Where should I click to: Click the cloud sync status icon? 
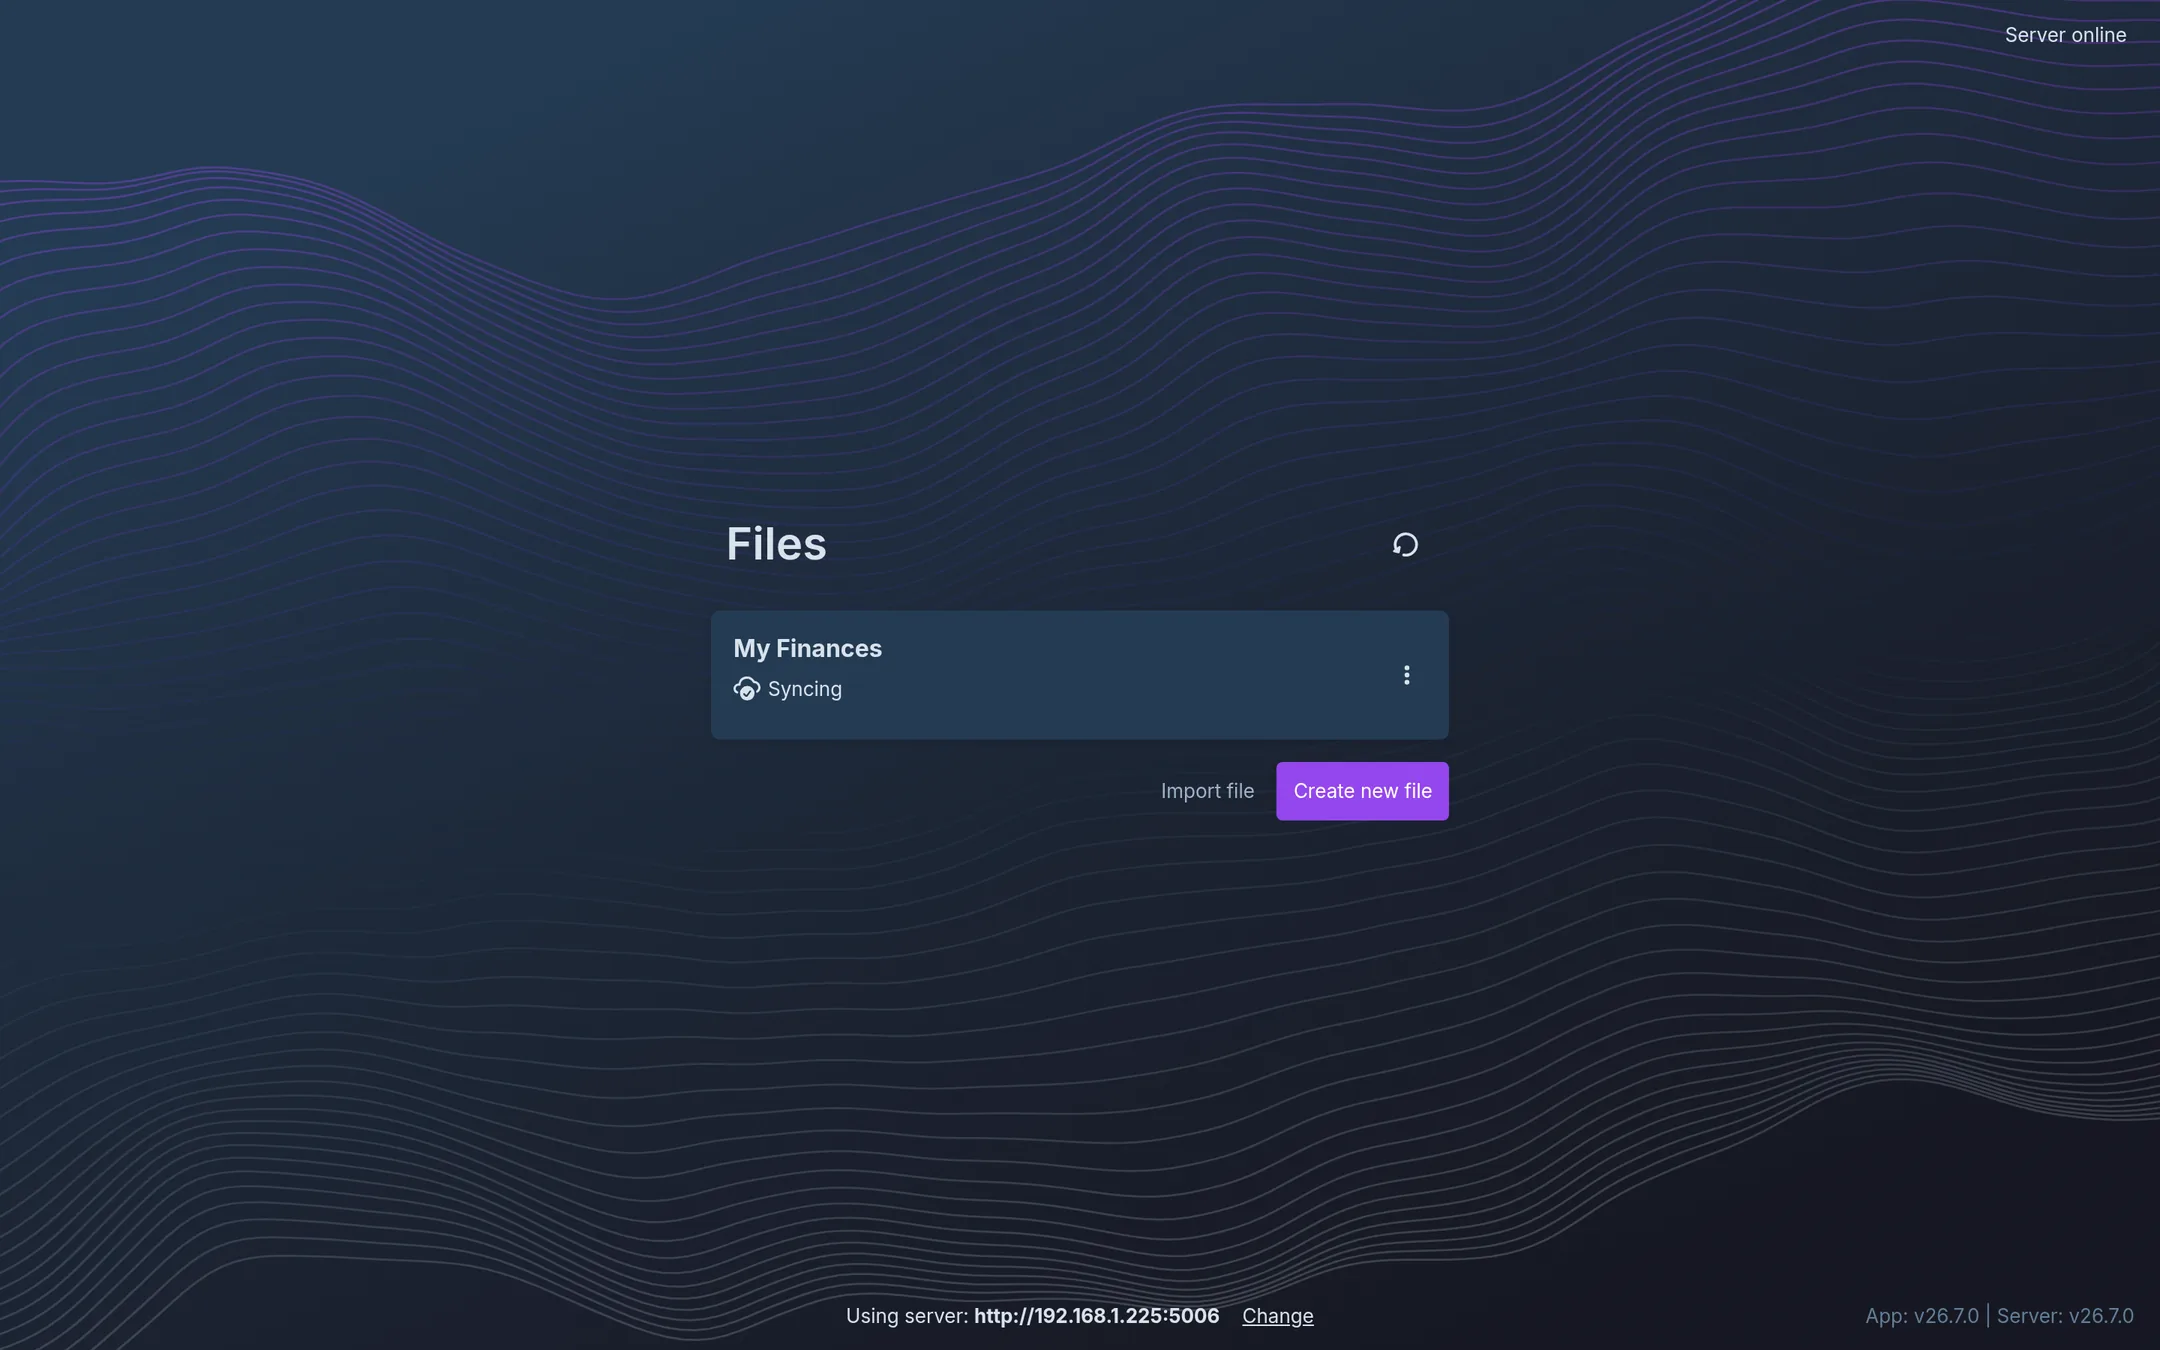pyautogui.click(x=746, y=689)
